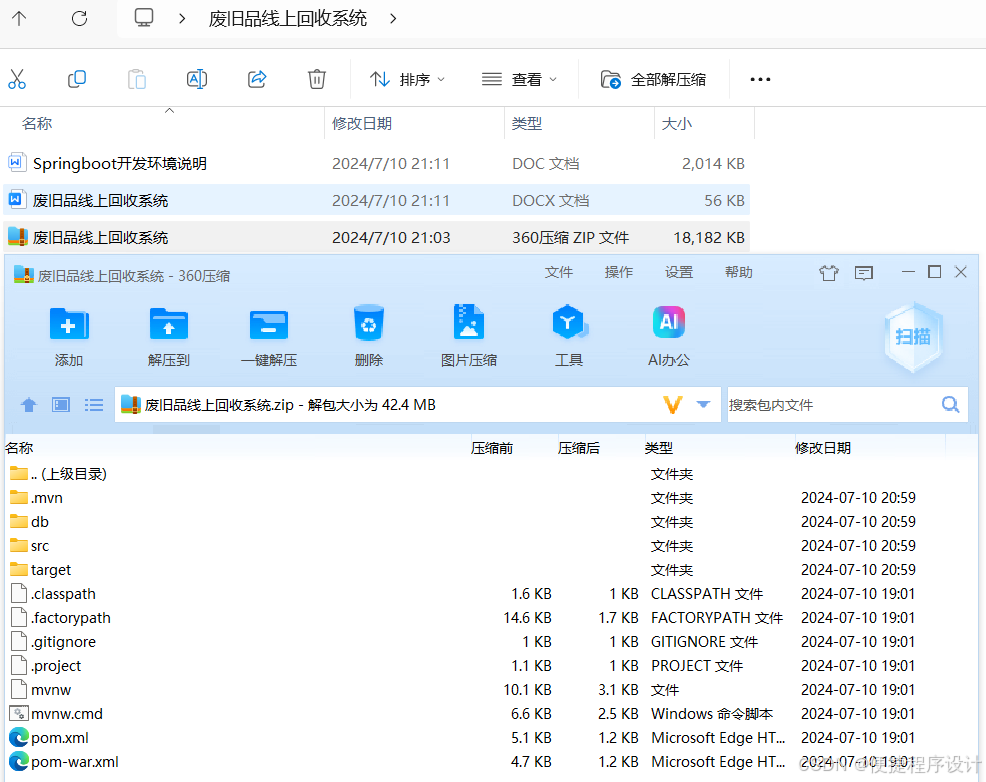
Task: Sort Explorer by 名称 column
Action: [x=36, y=123]
